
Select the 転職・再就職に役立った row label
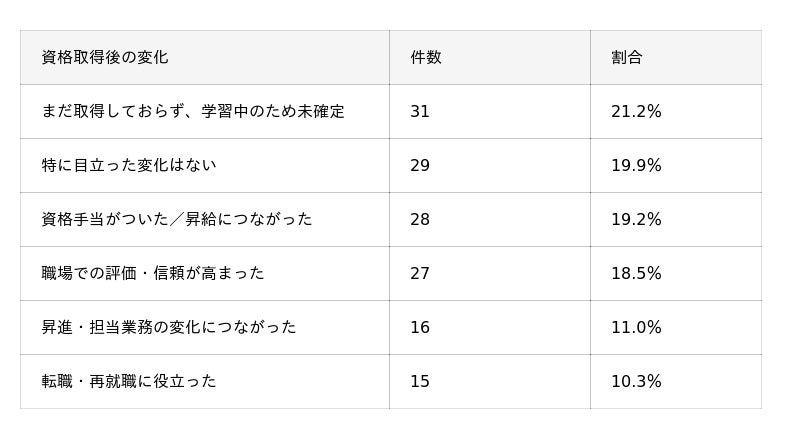129,381
